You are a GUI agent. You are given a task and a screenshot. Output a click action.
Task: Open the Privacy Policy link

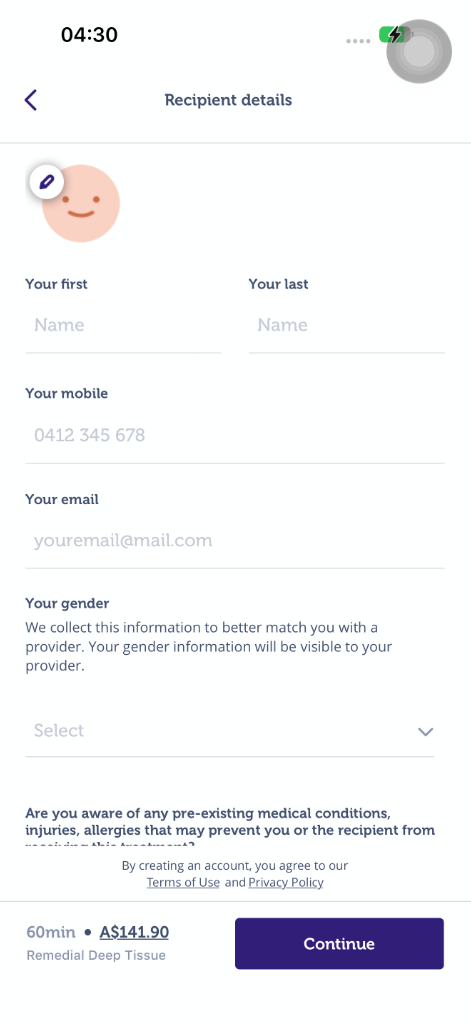point(286,883)
